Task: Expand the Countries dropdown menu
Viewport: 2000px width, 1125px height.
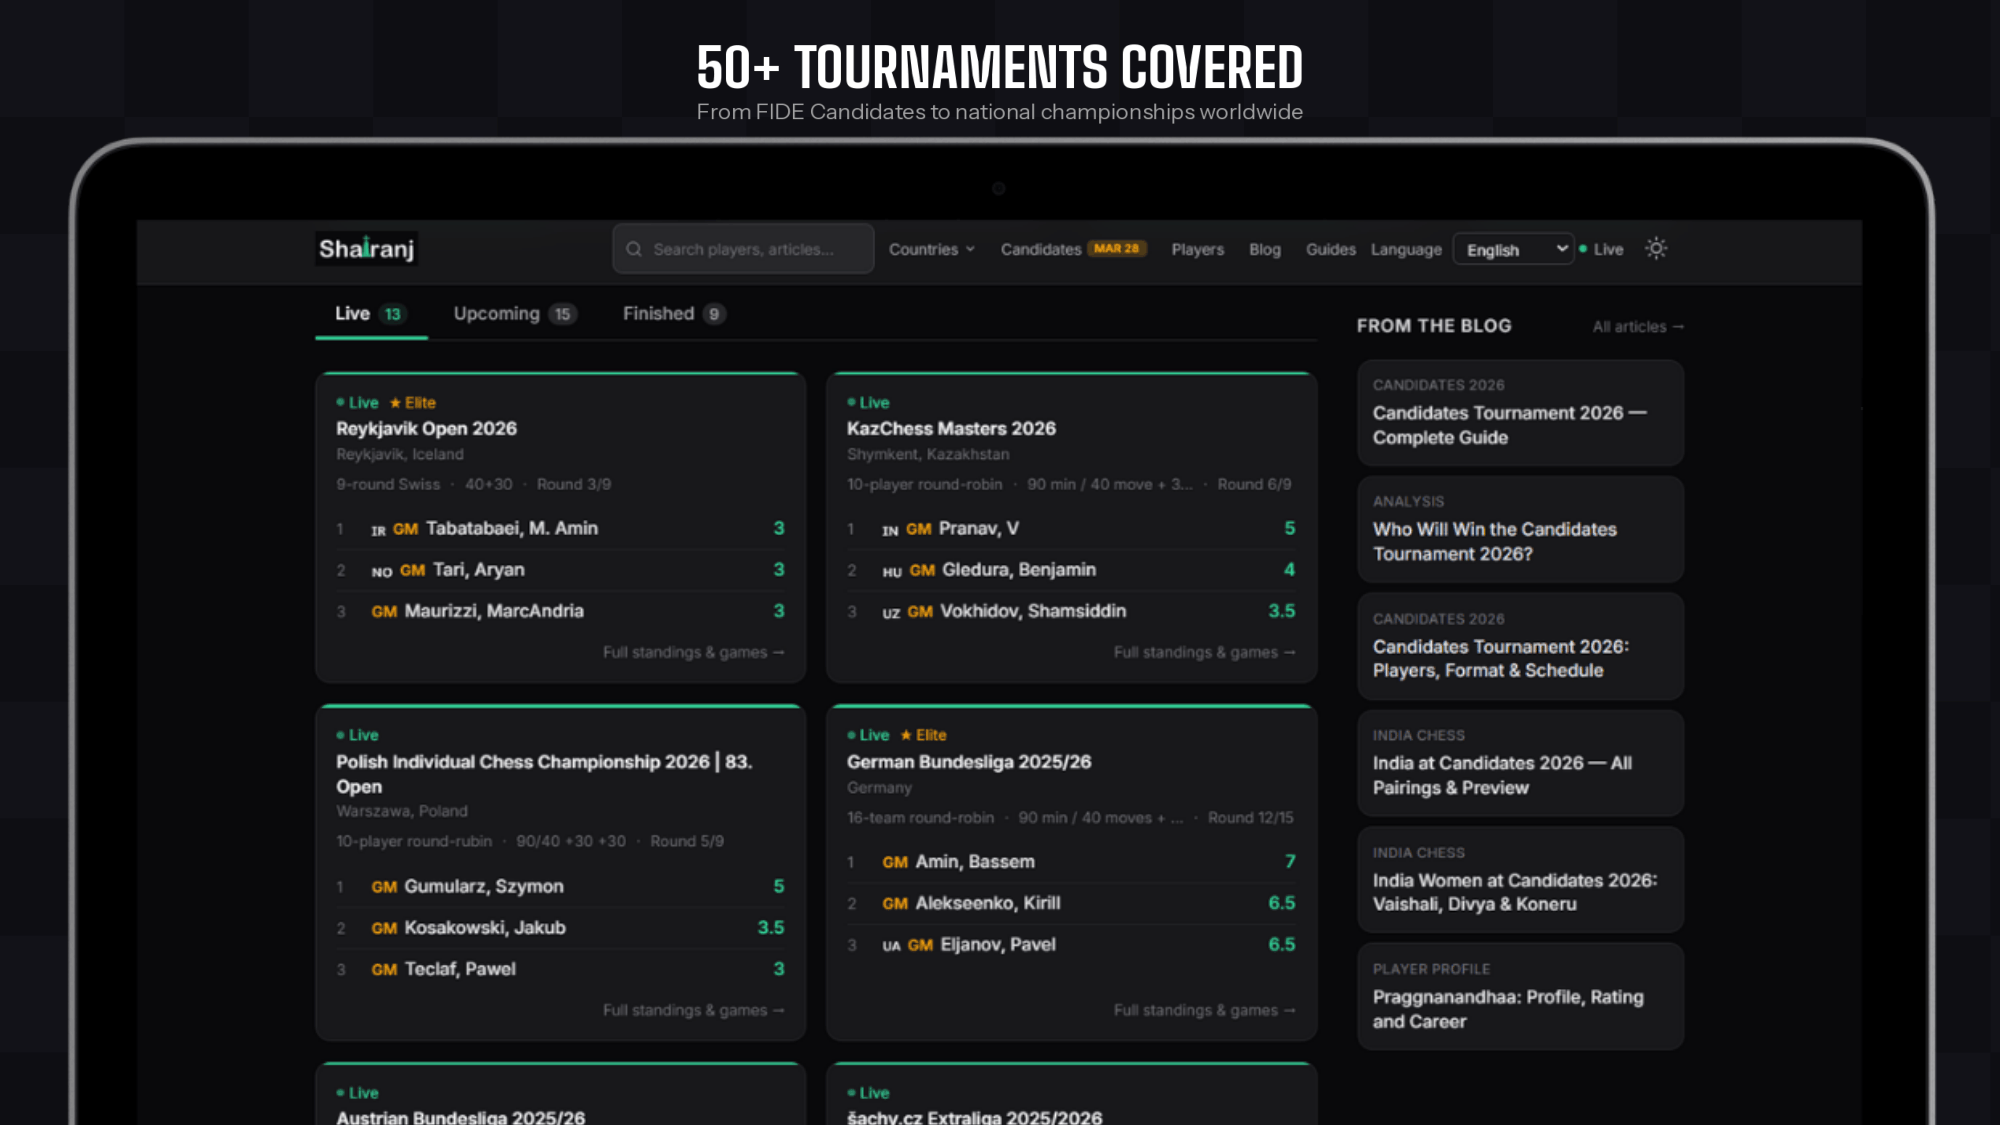Action: (931, 249)
